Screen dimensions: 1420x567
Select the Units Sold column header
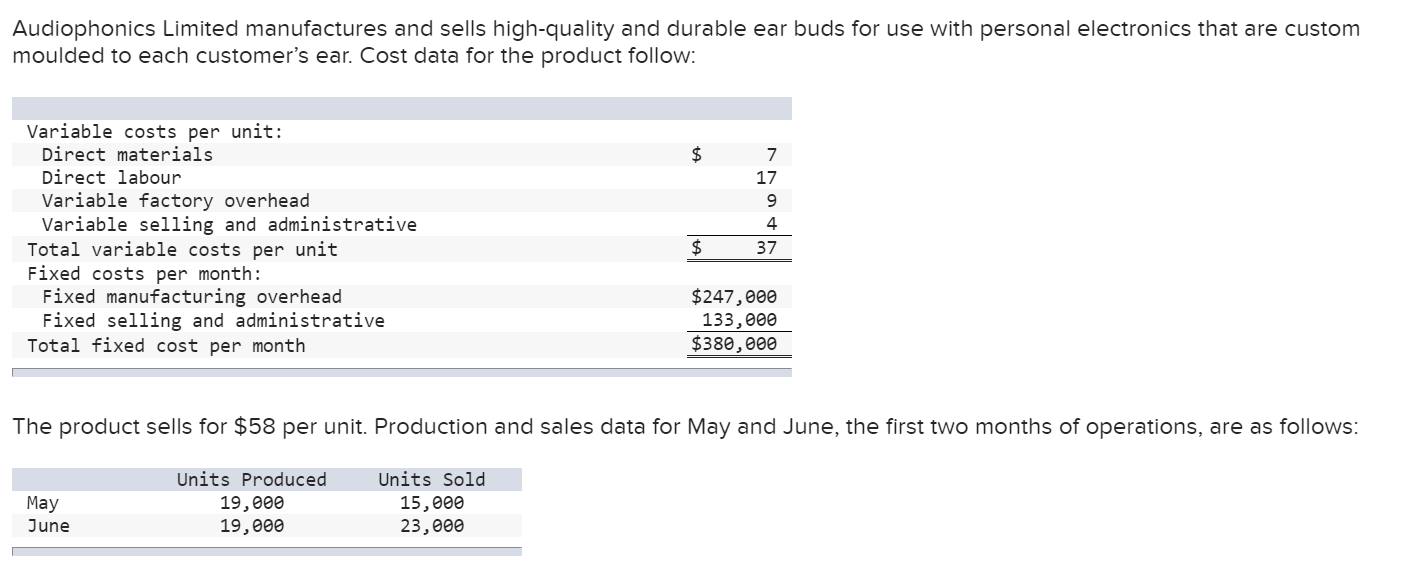431,480
